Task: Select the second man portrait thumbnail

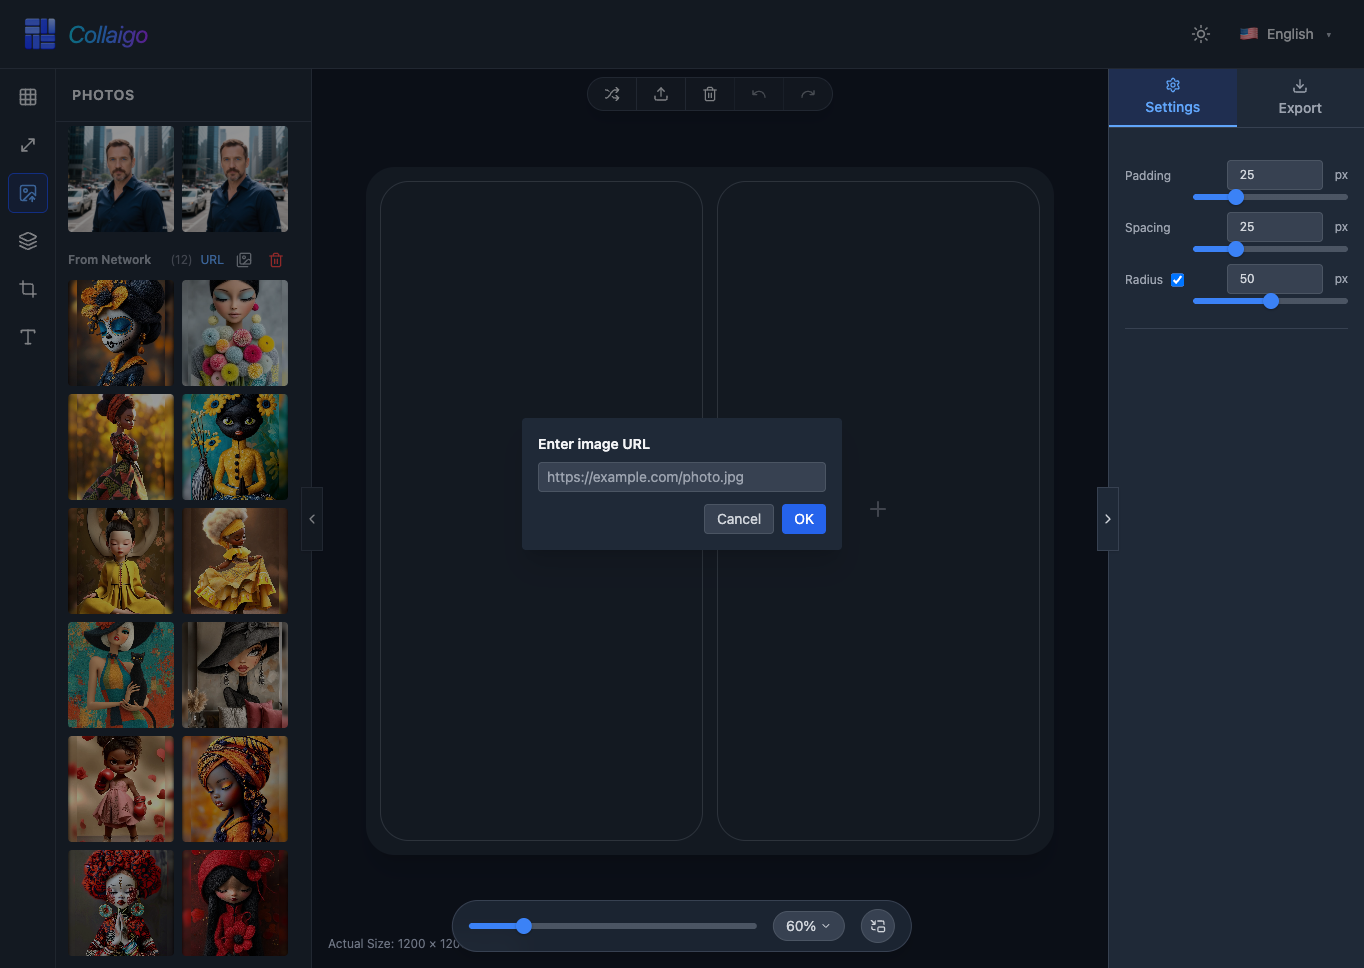Action: point(235,179)
